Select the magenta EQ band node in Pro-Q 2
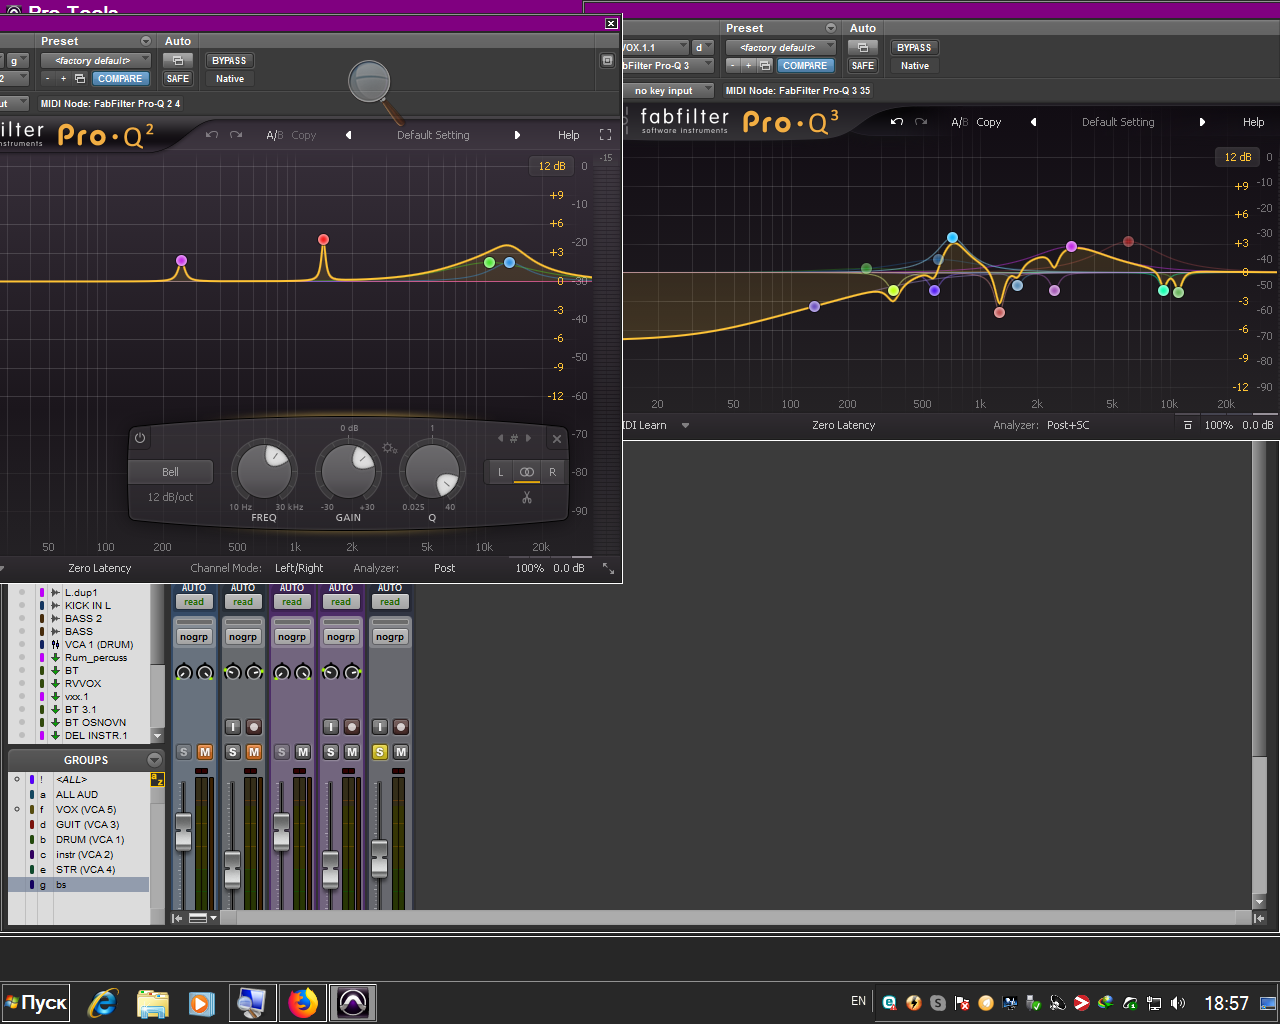The height and width of the screenshot is (1024, 1280). point(181,260)
